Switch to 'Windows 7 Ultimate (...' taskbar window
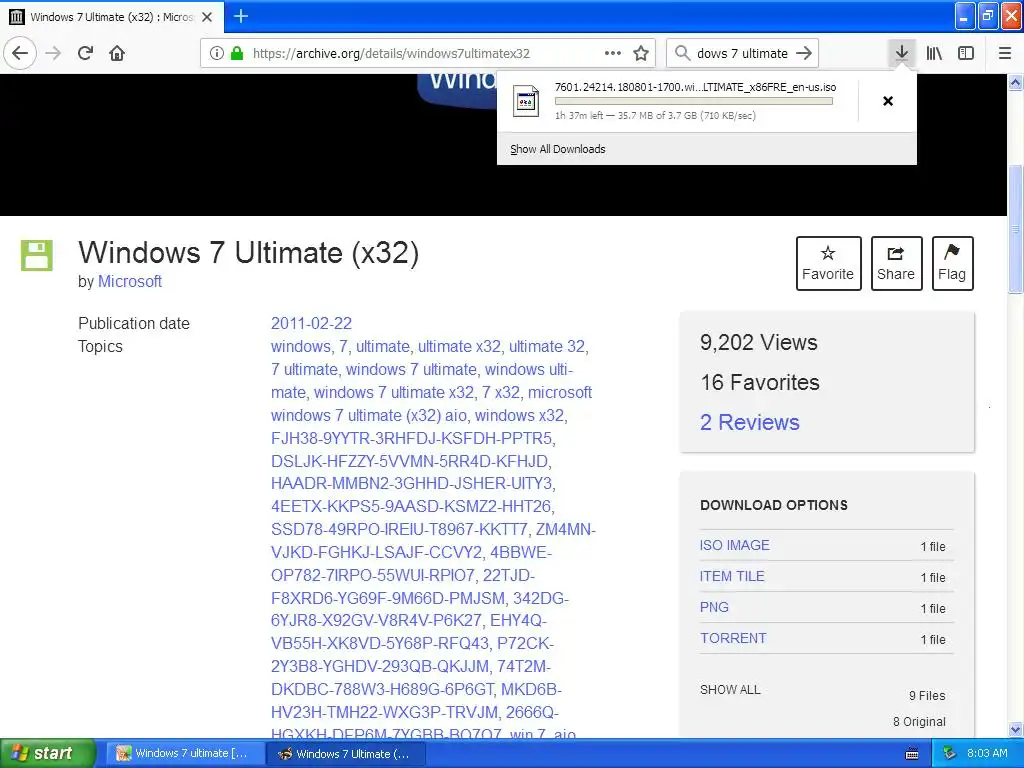Image resolution: width=1024 pixels, height=768 pixels. tap(346, 753)
